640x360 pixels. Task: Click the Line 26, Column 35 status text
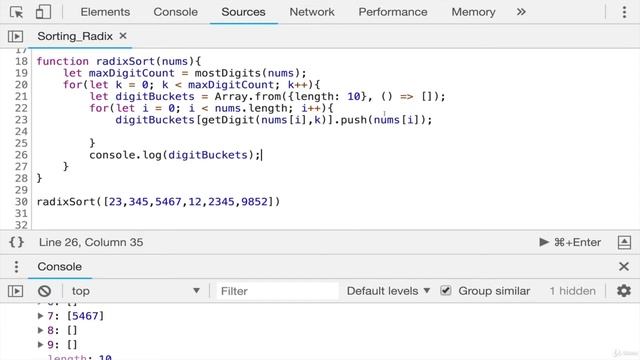91,242
